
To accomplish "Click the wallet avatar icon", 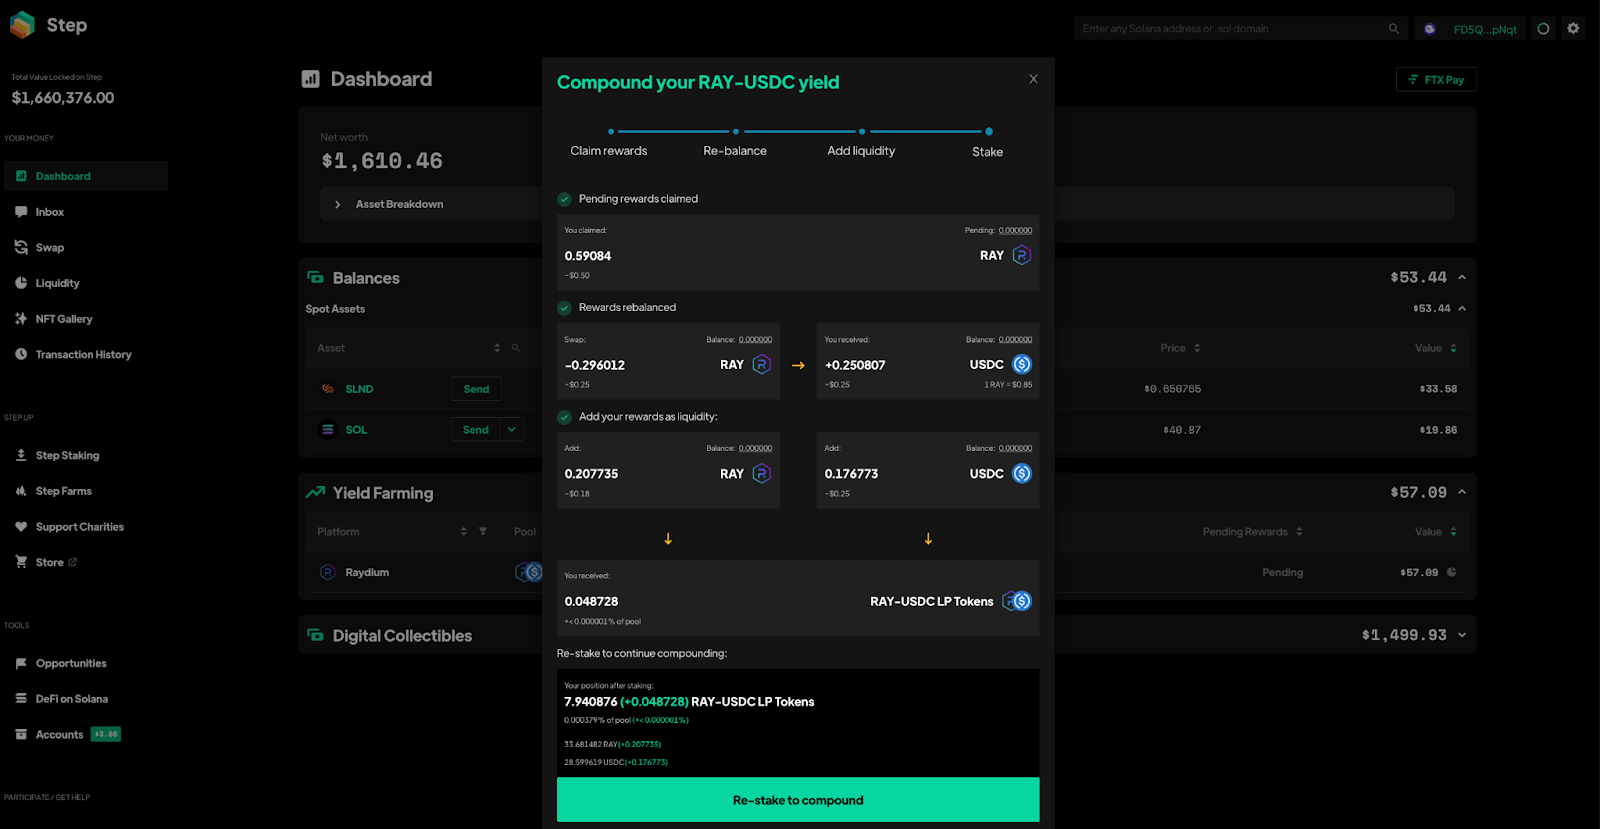I will tap(1430, 29).
